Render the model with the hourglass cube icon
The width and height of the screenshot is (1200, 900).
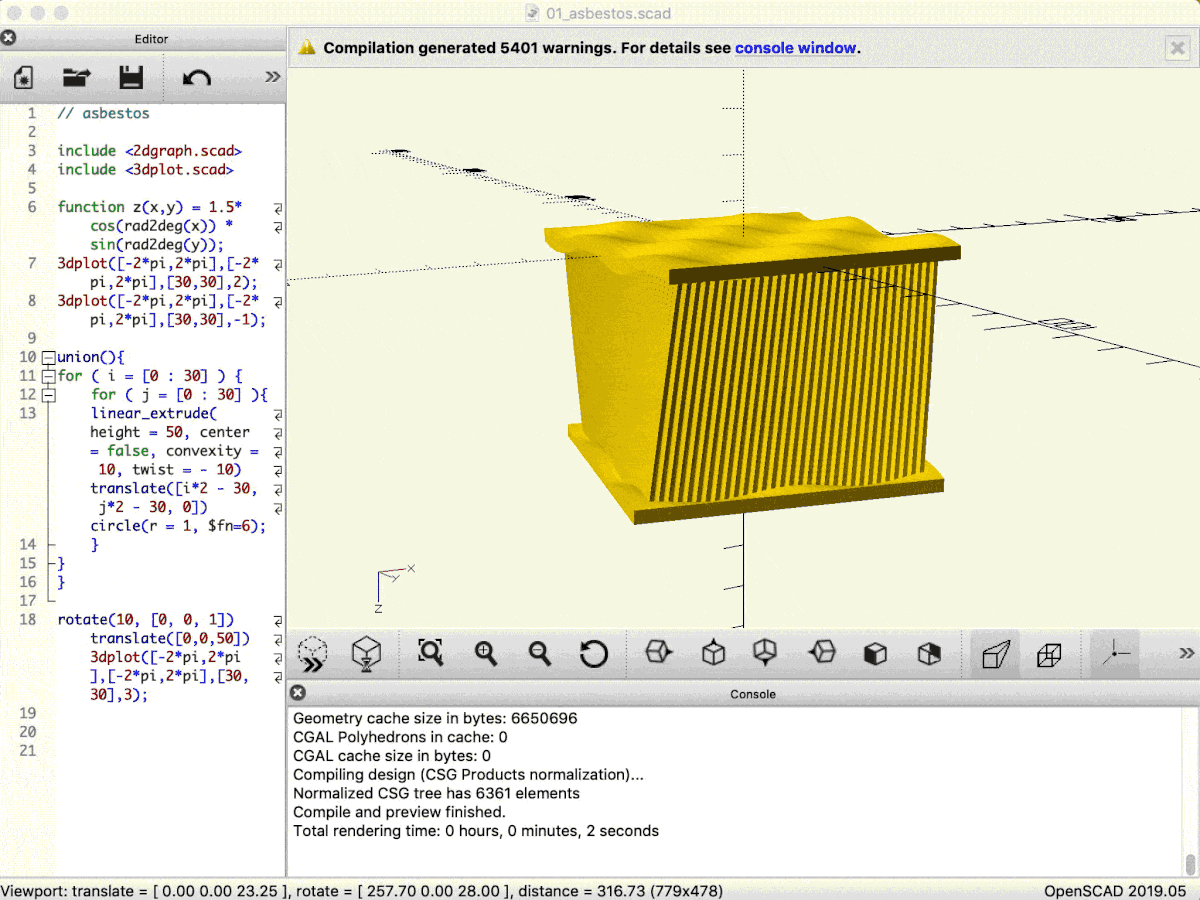(367, 654)
